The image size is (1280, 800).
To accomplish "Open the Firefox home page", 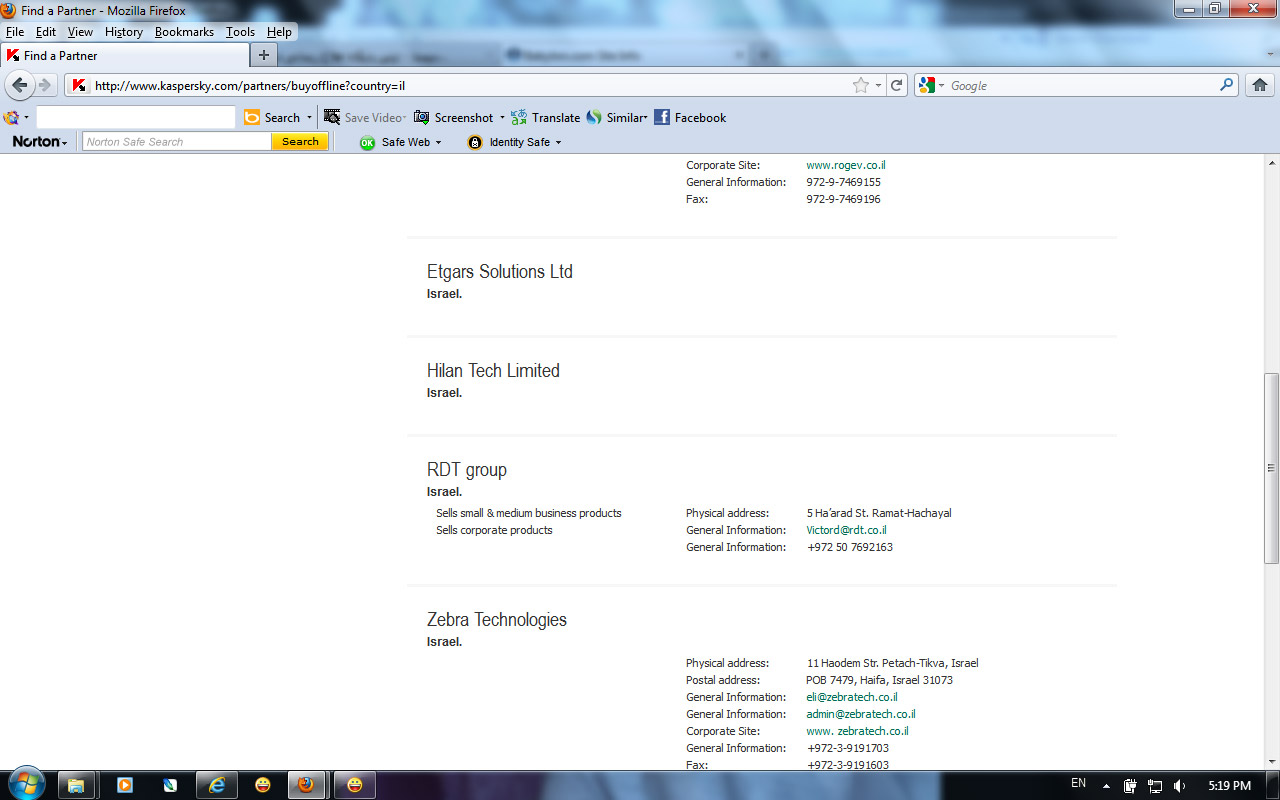I will coord(1260,86).
